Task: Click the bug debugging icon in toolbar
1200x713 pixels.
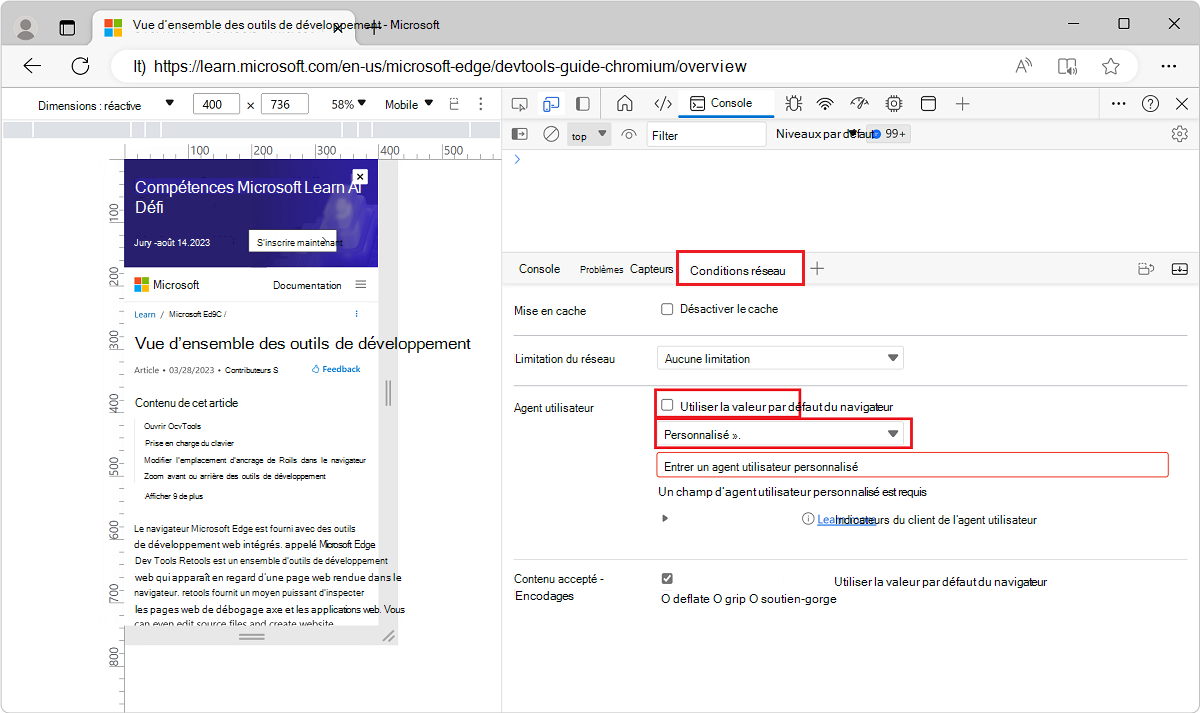Action: click(x=793, y=103)
